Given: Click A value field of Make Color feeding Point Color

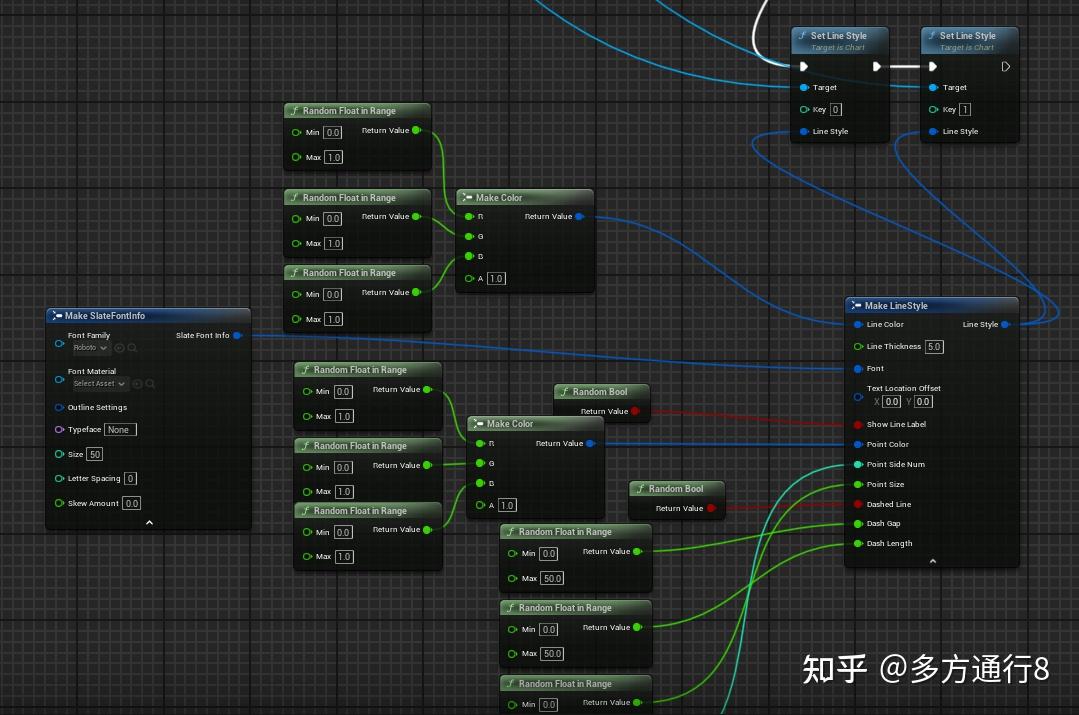Looking at the screenshot, I should tap(507, 505).
